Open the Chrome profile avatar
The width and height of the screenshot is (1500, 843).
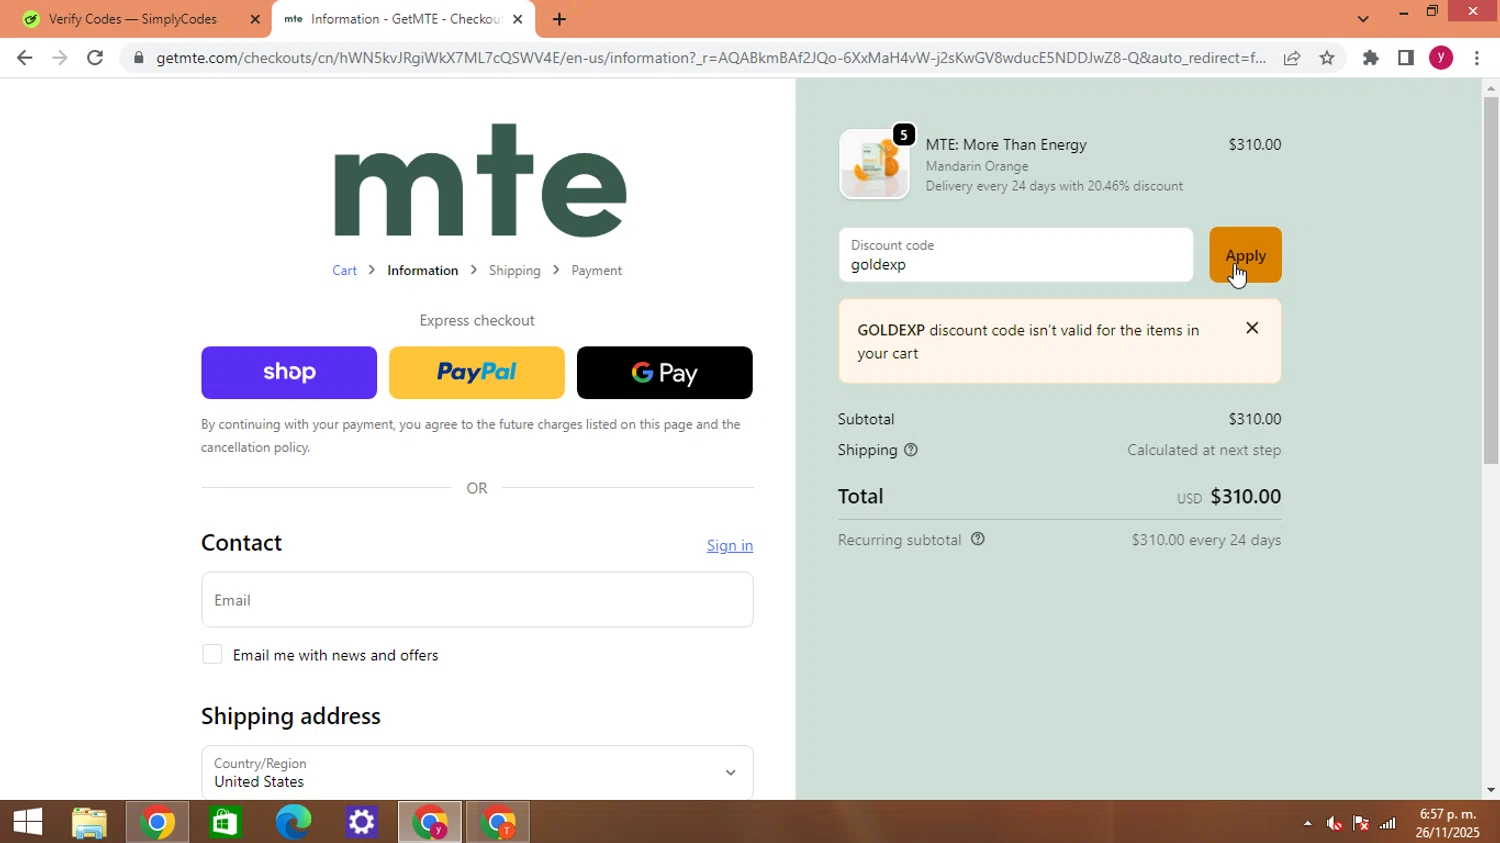click(1441, 58)
